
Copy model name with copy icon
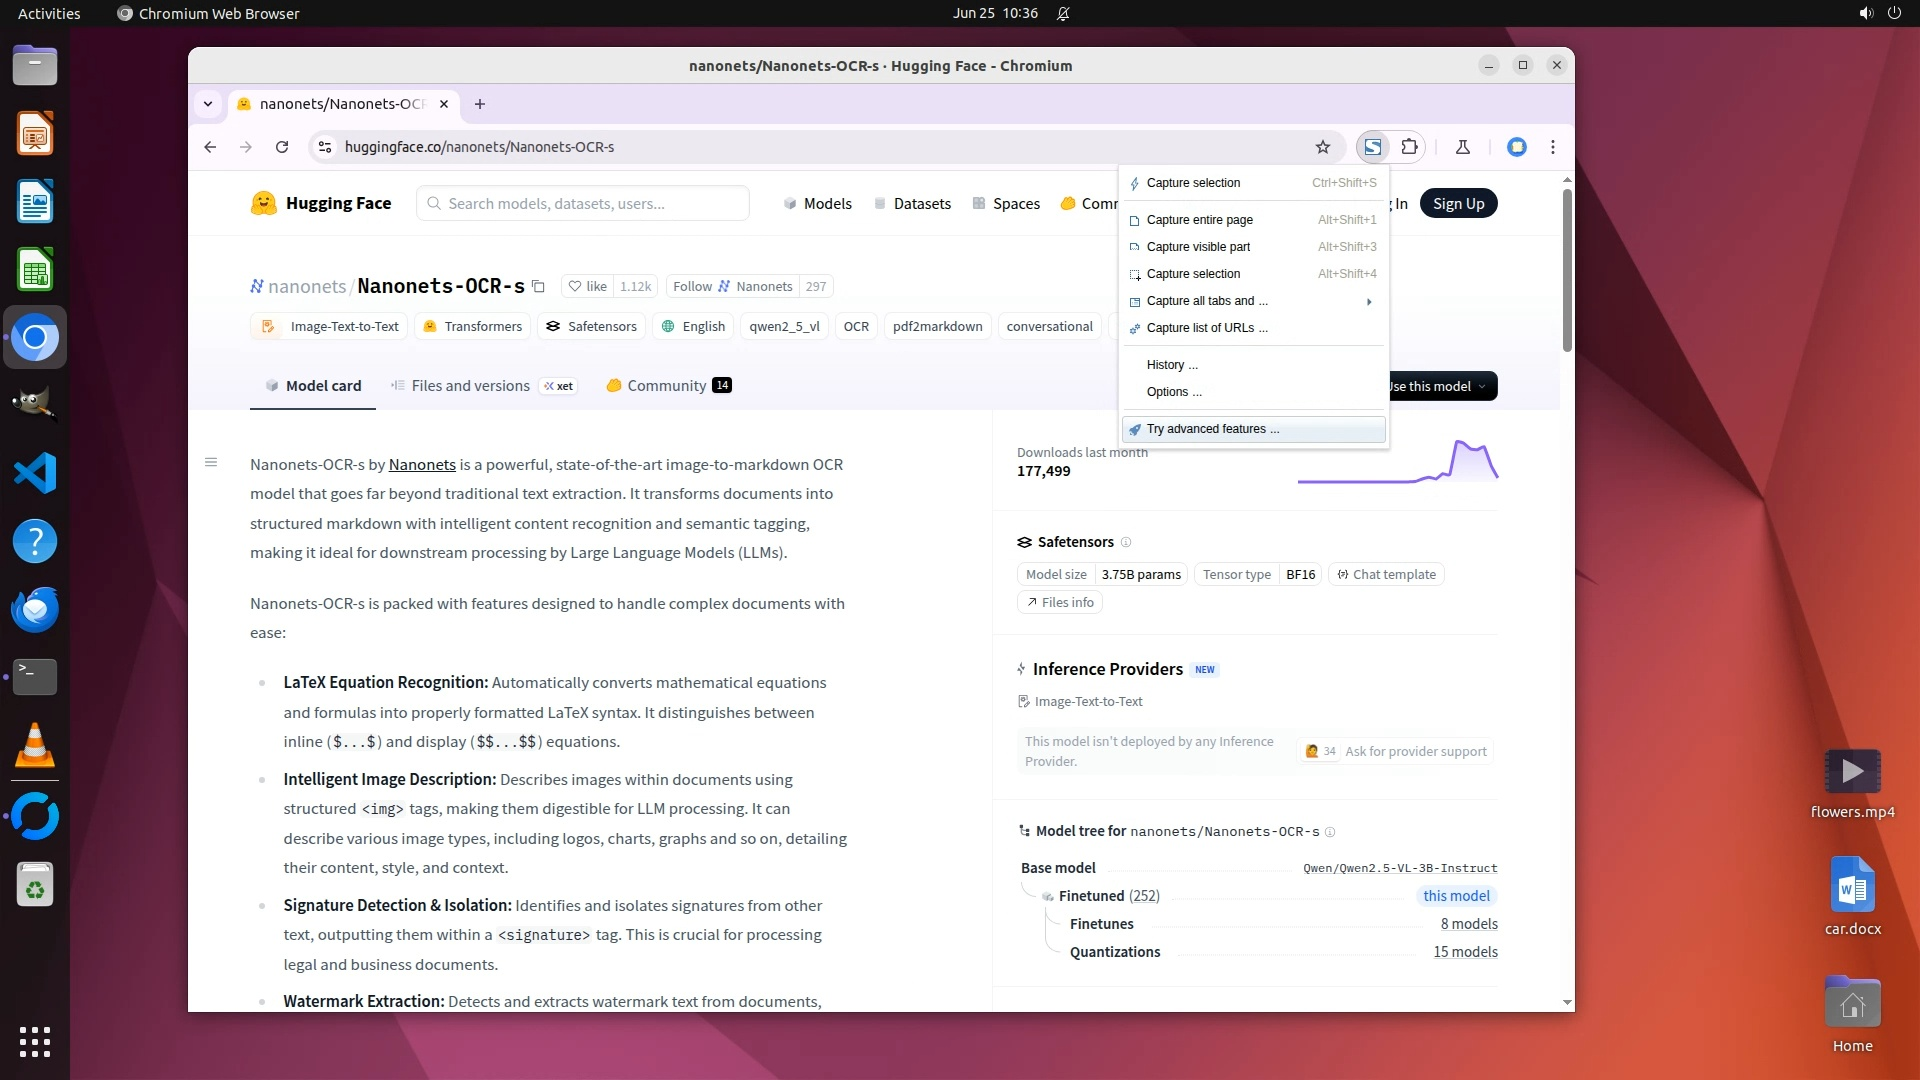click(x=538, y=287)
